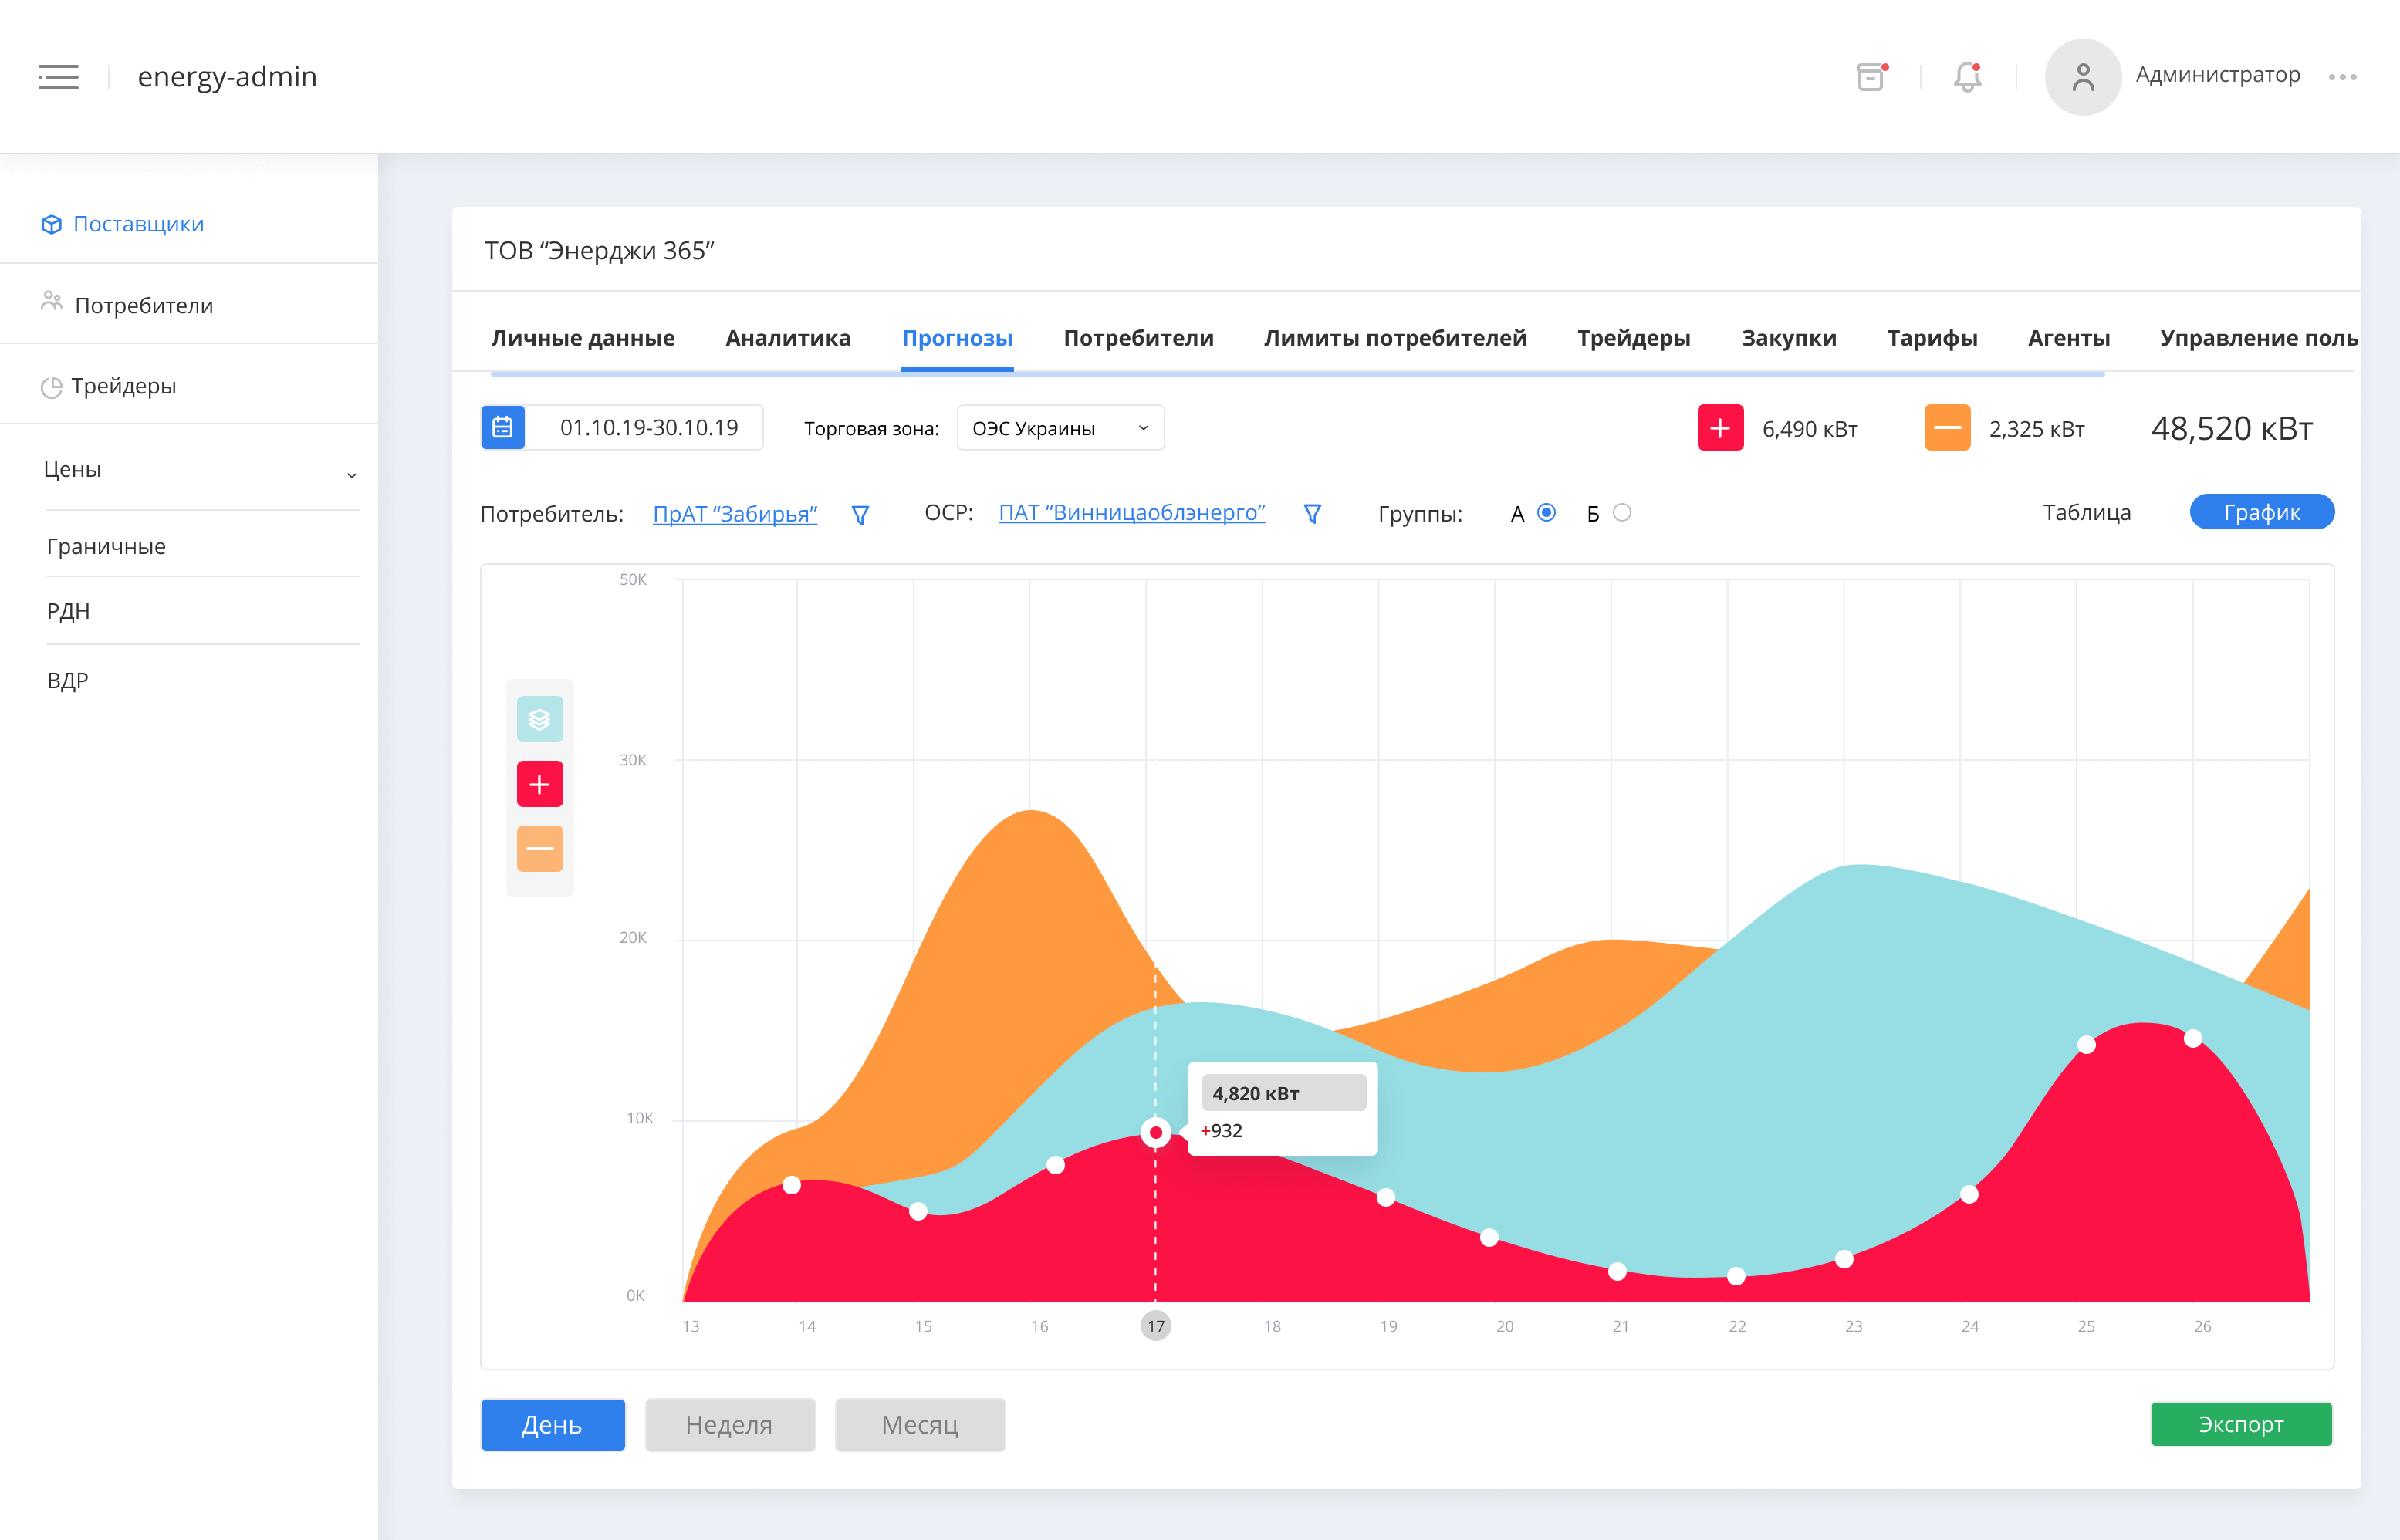The image size is (2400, 1540).
Task: Open the hamburger menu icon
Action: point(58,77)
